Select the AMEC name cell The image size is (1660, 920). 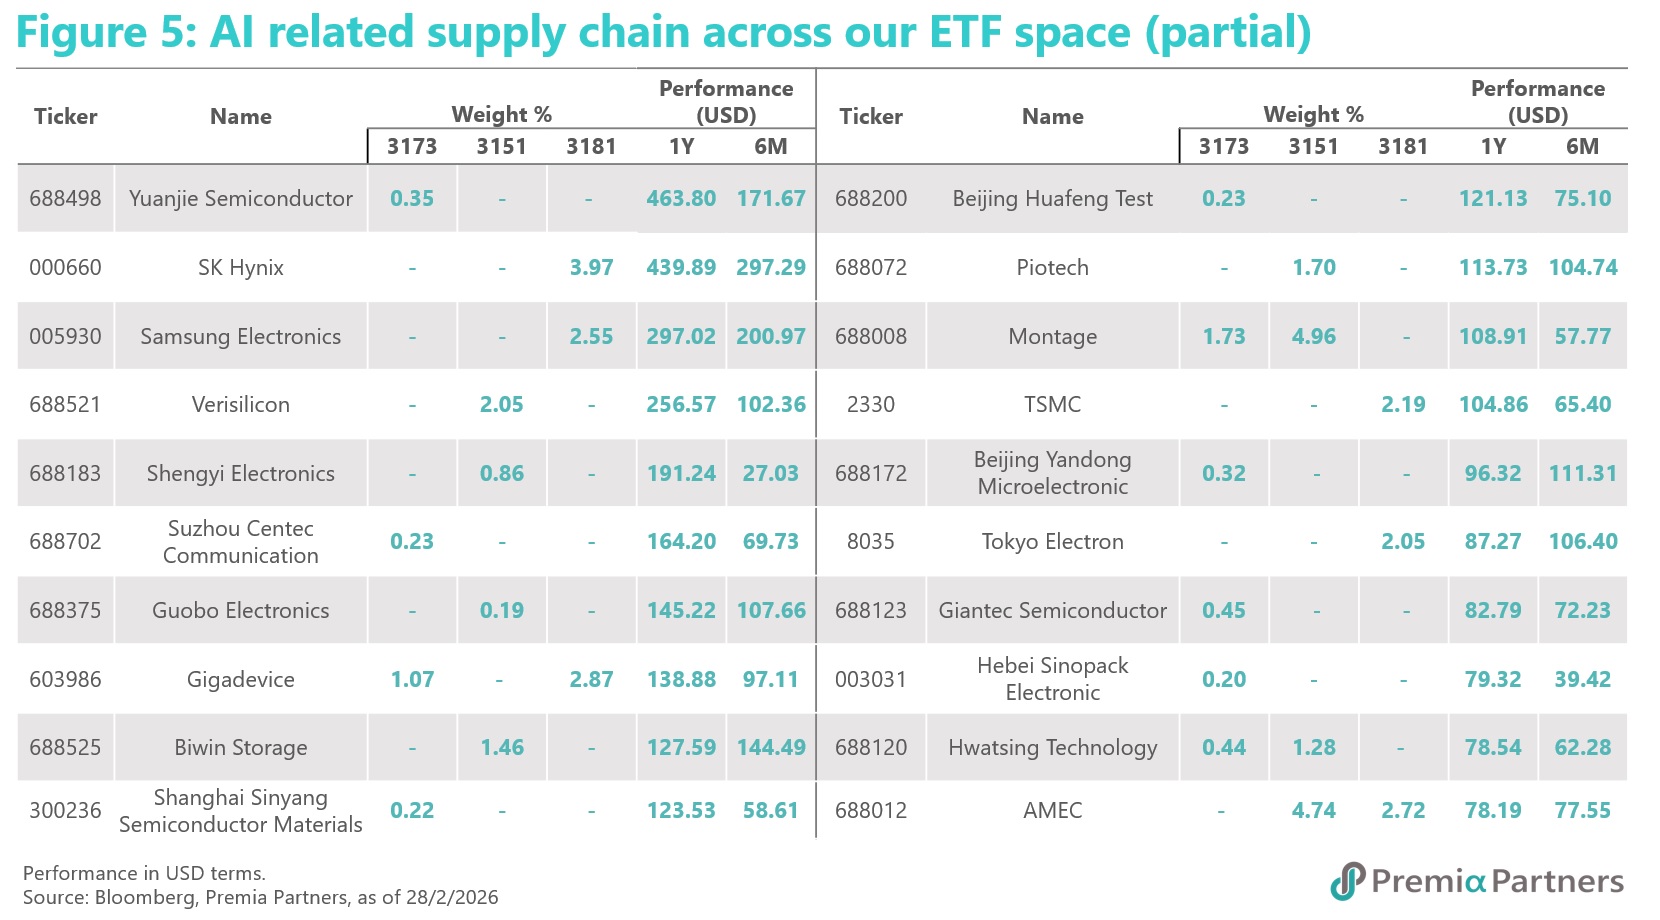[1052, 811]
